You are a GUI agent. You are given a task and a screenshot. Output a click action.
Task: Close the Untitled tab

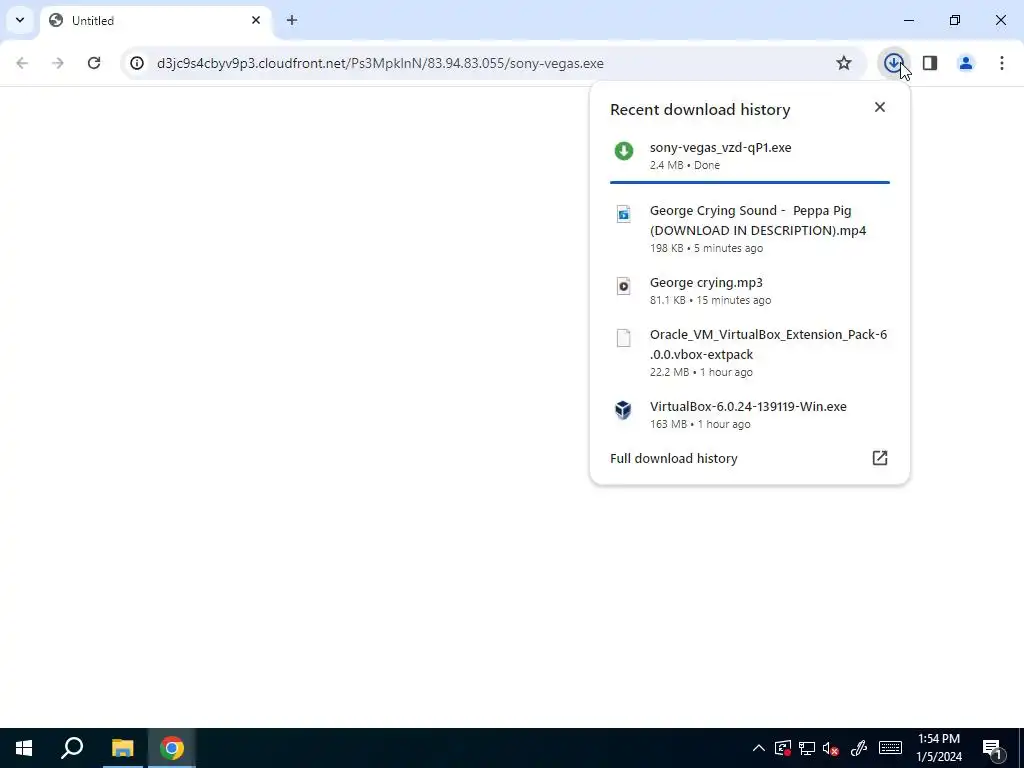point(256,20)
